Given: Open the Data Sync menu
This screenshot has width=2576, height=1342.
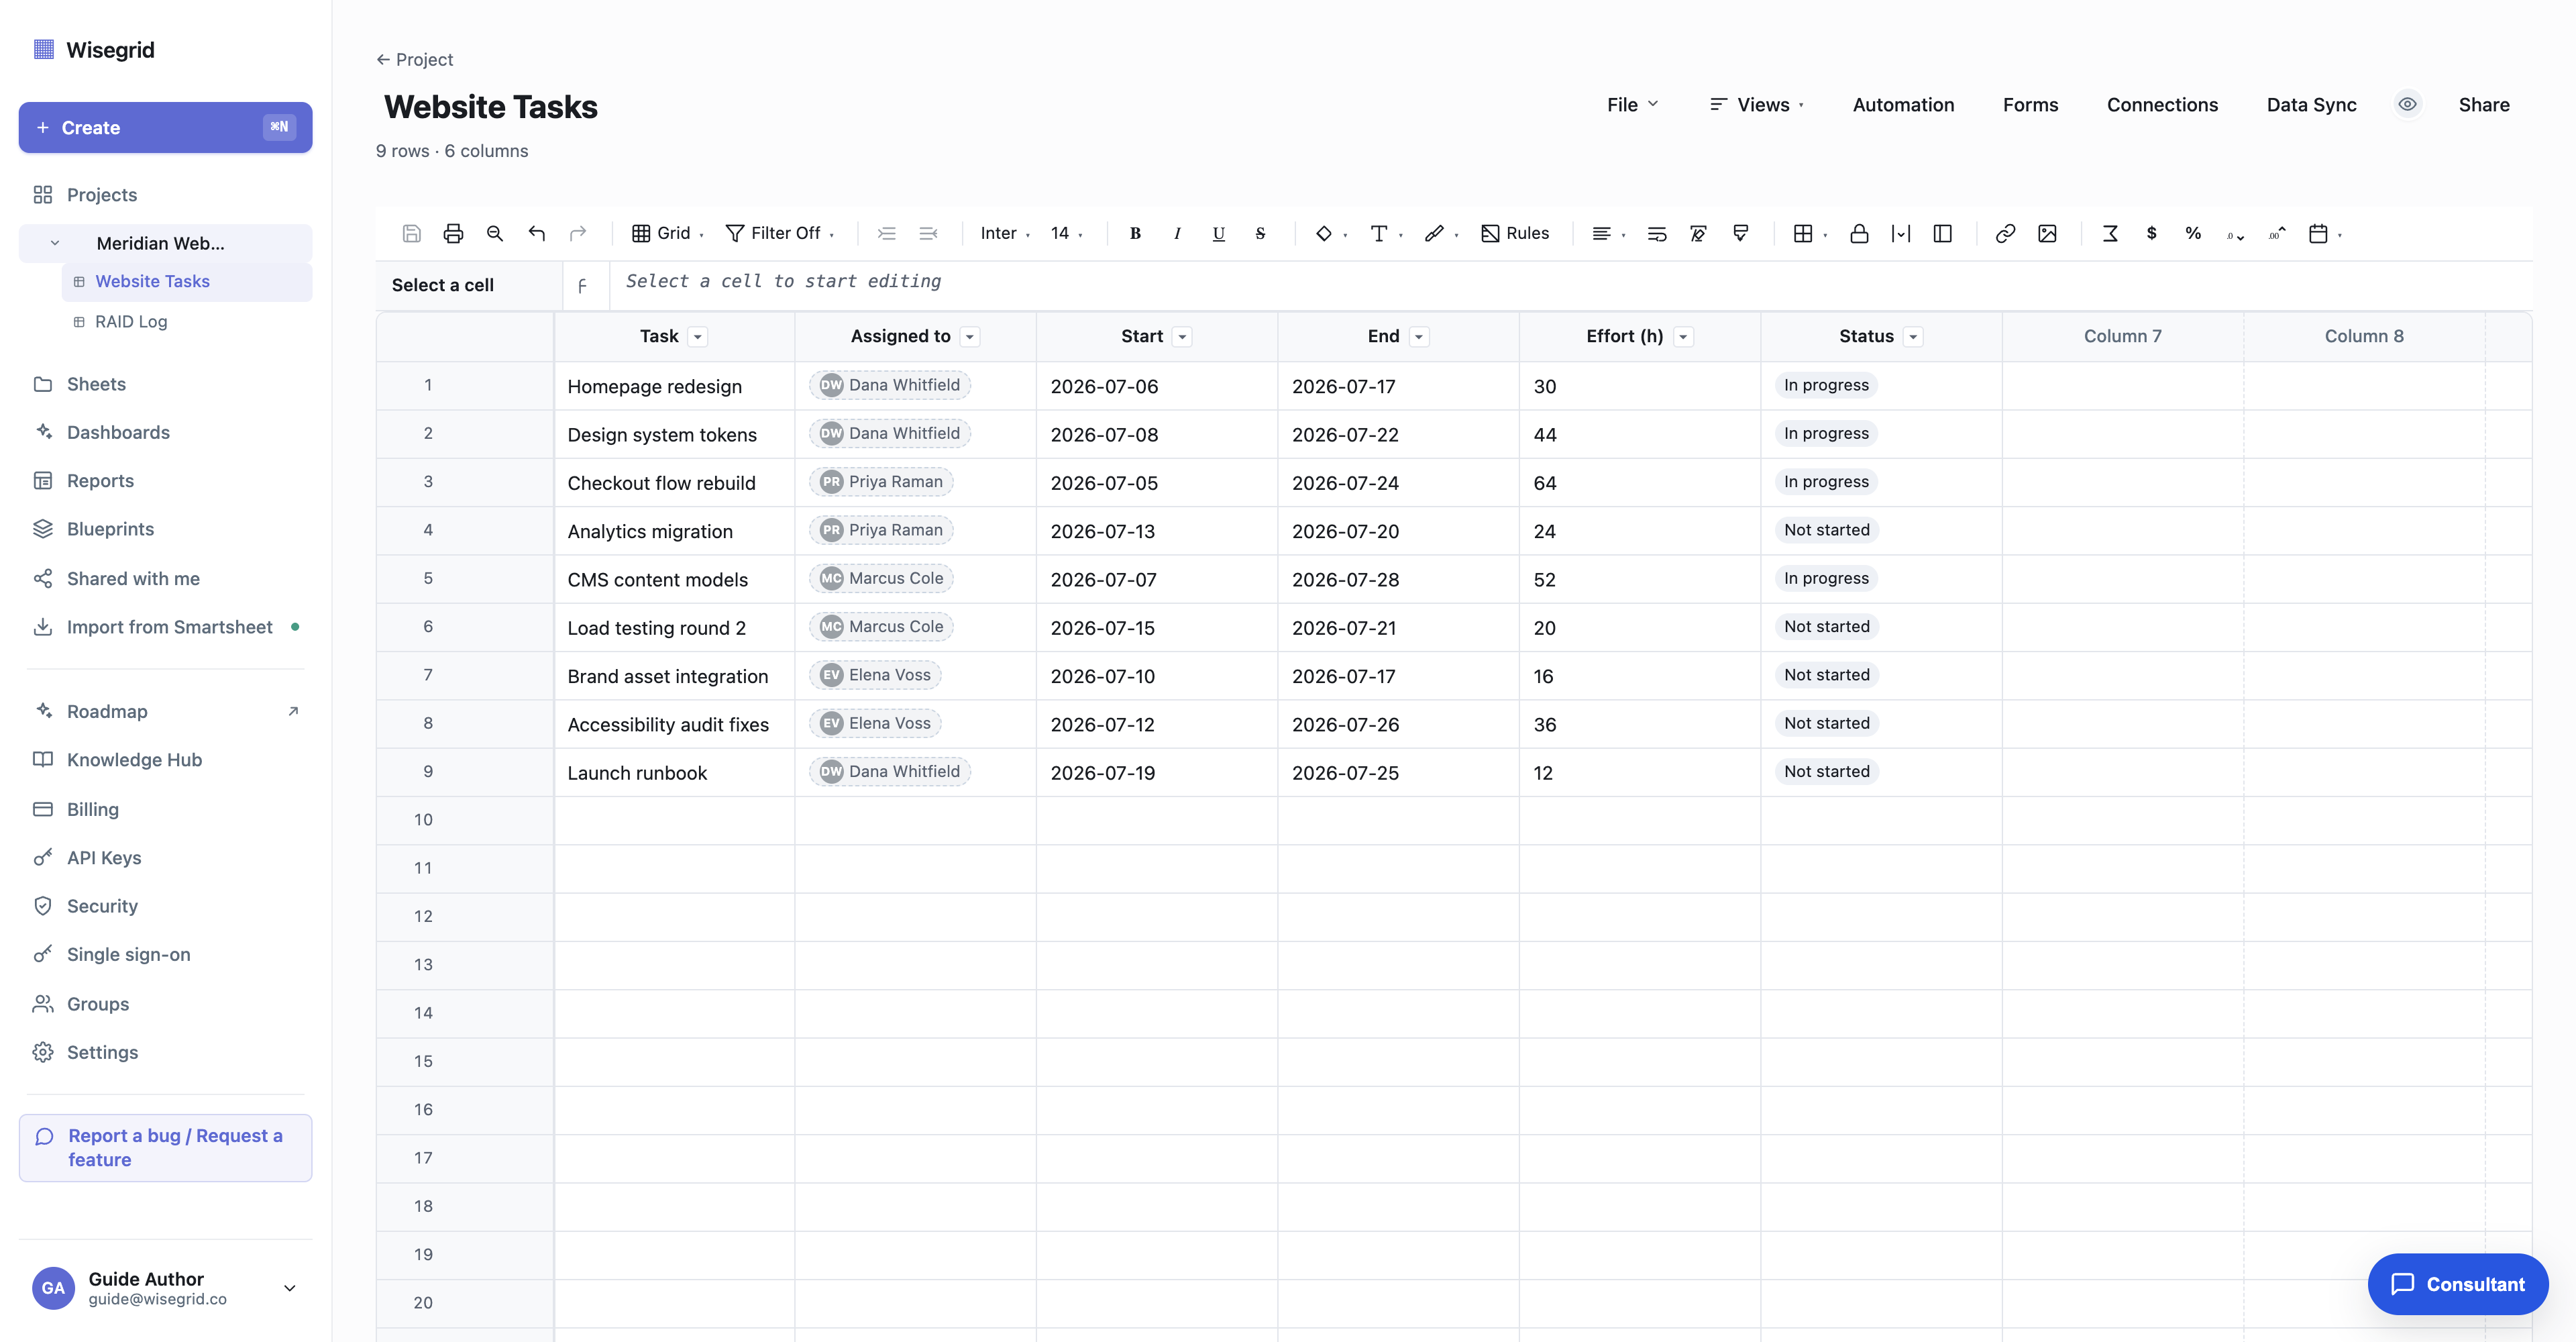Looking at the screenshot, I should (2311, 105).
